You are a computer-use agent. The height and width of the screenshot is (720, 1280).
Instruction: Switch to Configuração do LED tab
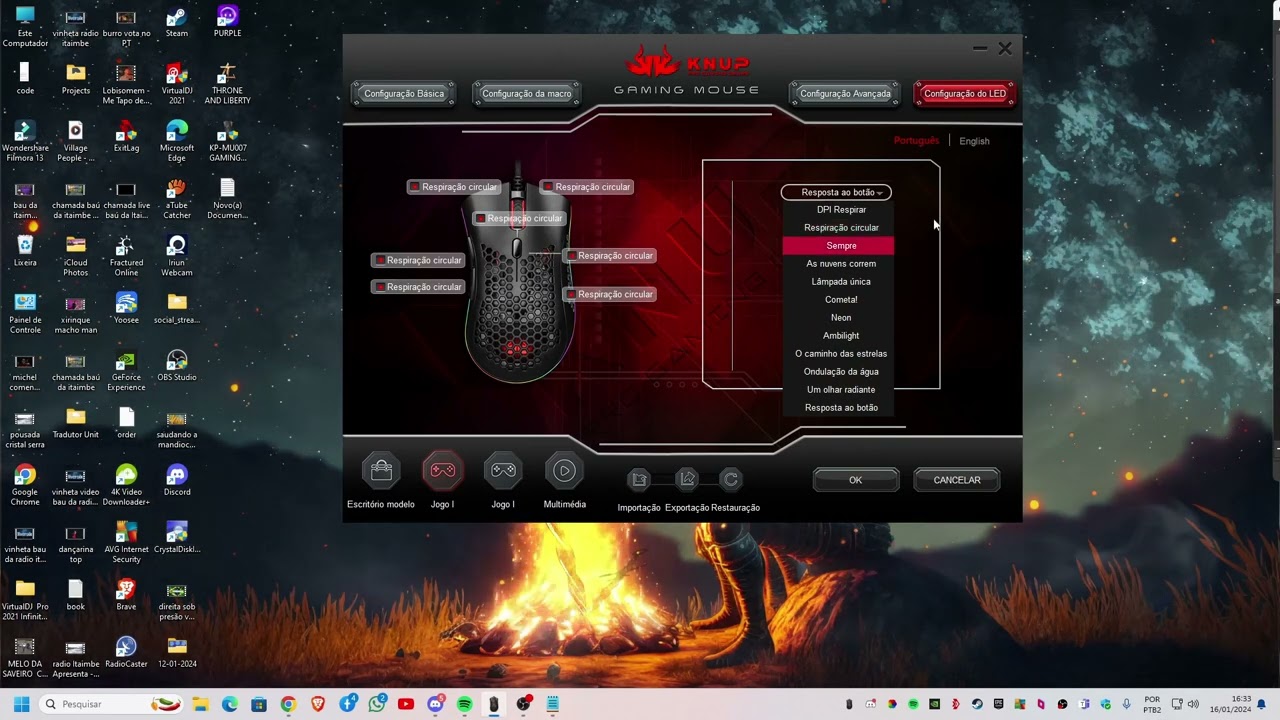(965, 94)
